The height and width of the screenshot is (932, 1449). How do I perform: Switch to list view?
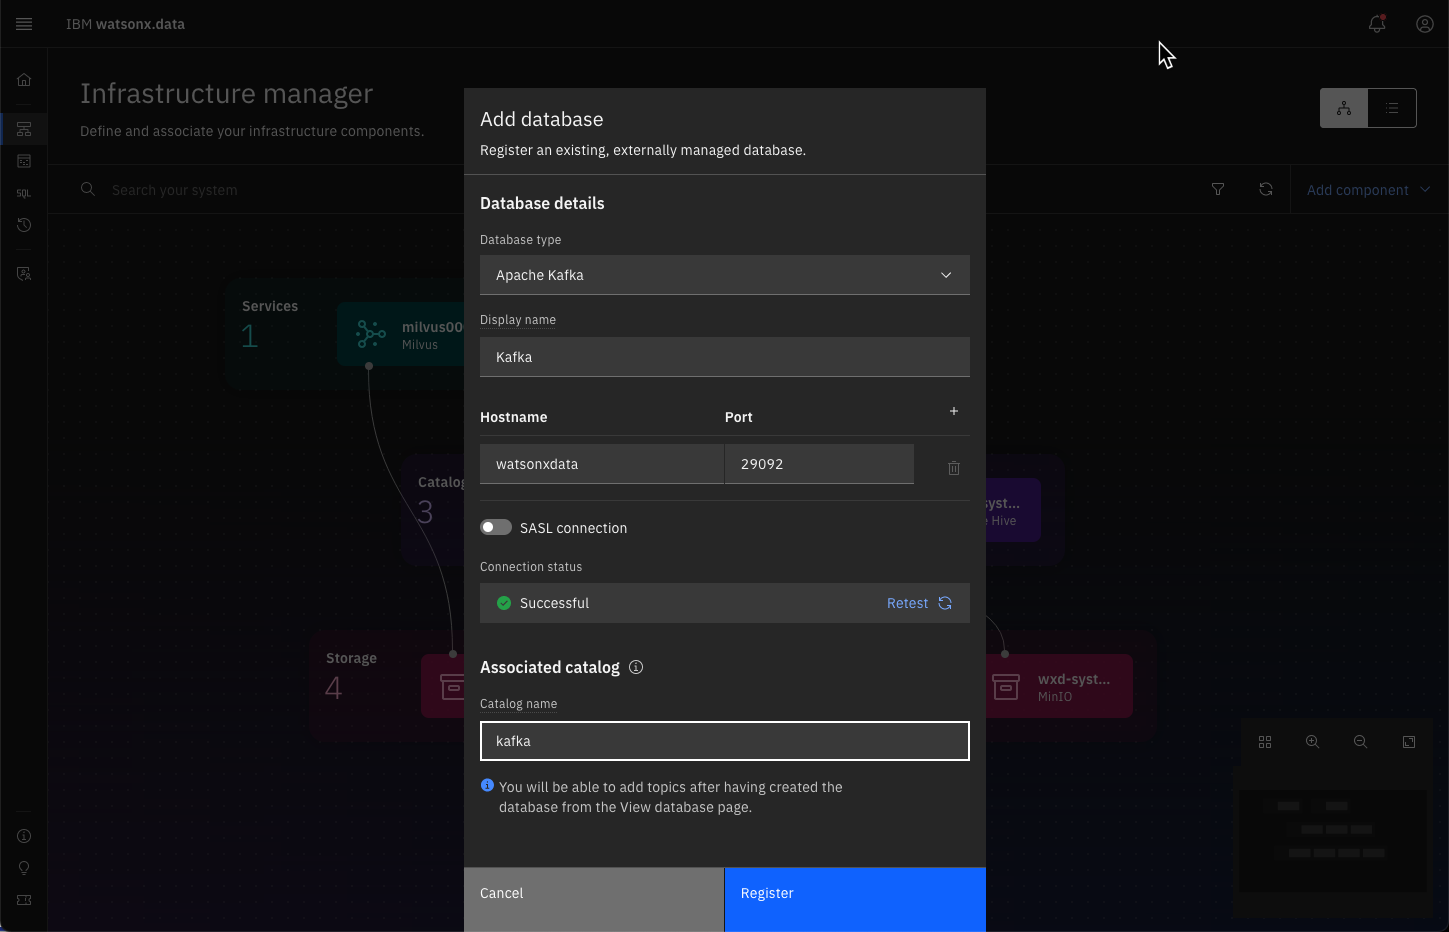tap(1392, 108)
